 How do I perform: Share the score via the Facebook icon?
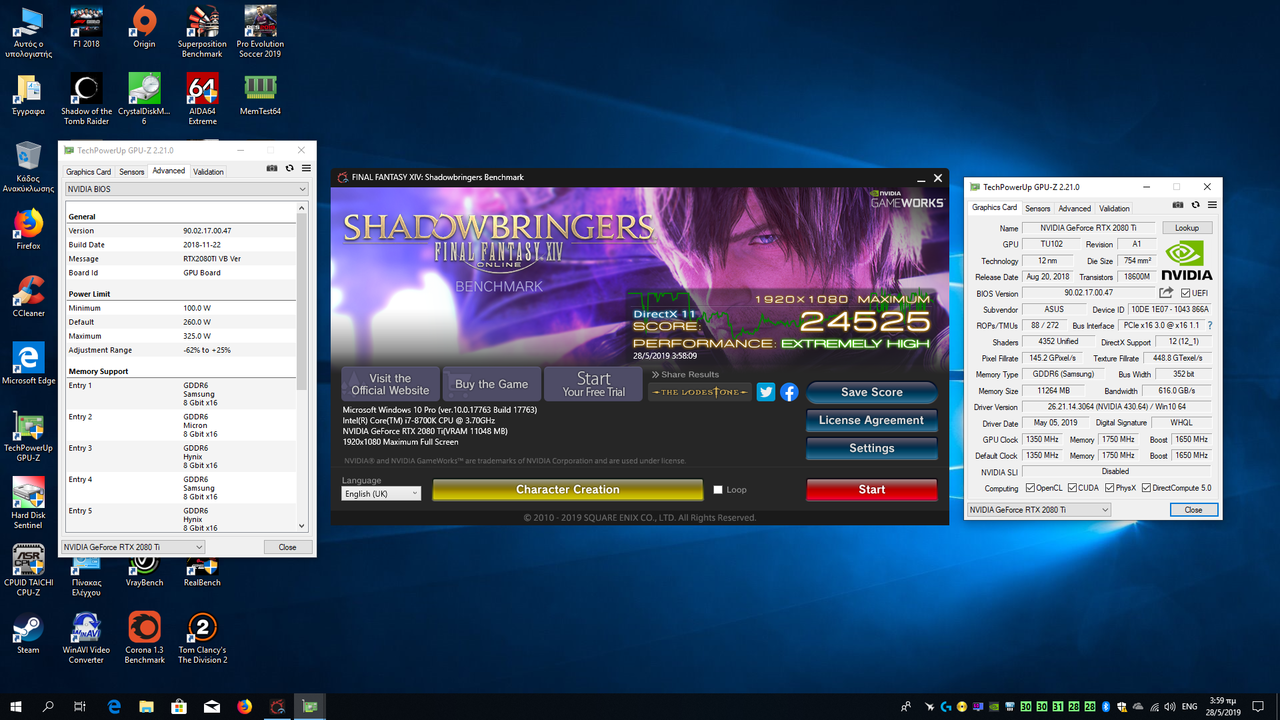point(789,392)
